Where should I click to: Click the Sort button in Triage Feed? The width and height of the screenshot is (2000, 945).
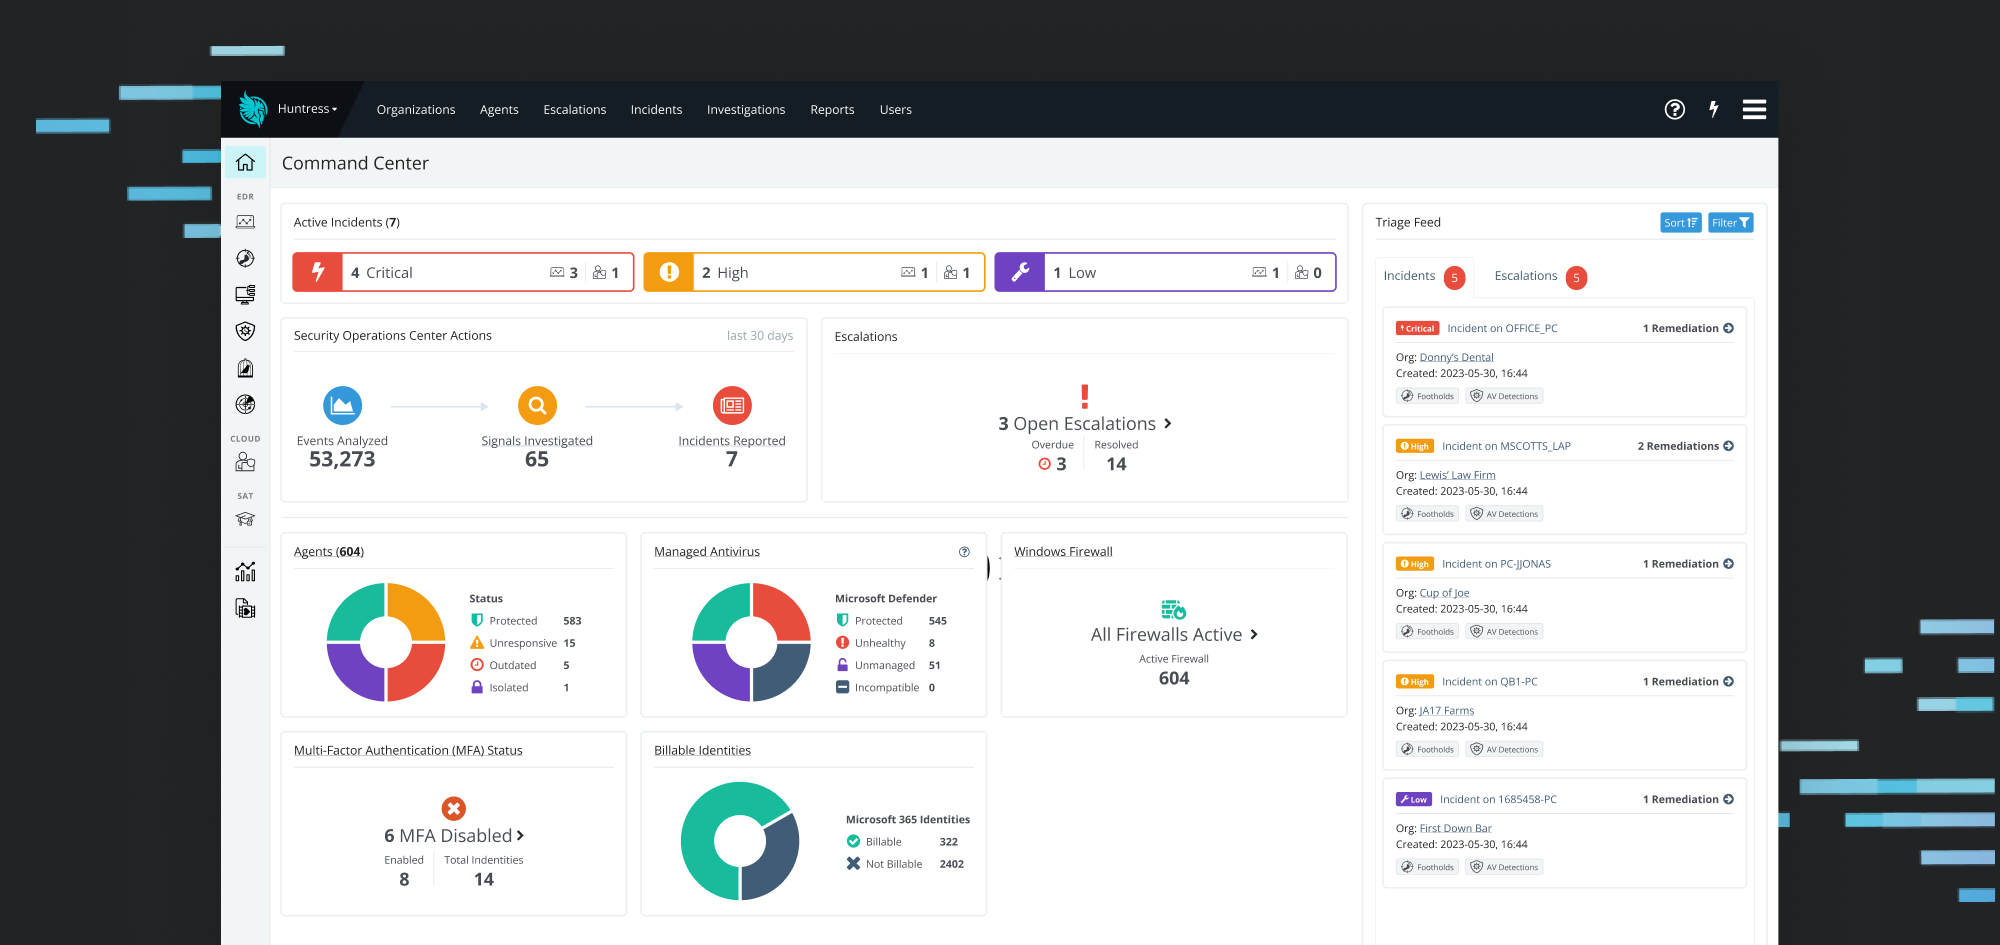(1681, 222)
